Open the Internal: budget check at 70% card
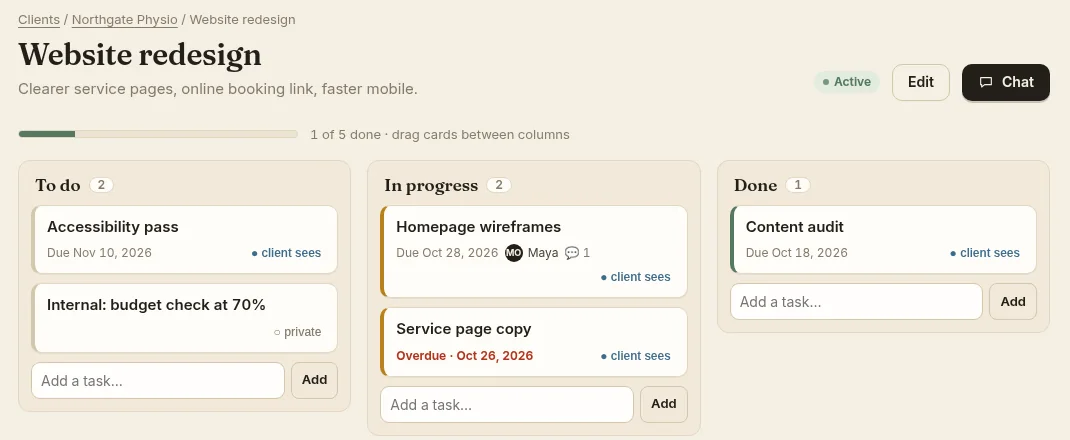1070x440 pixels. pyautogui.click(x=184, y=318)
